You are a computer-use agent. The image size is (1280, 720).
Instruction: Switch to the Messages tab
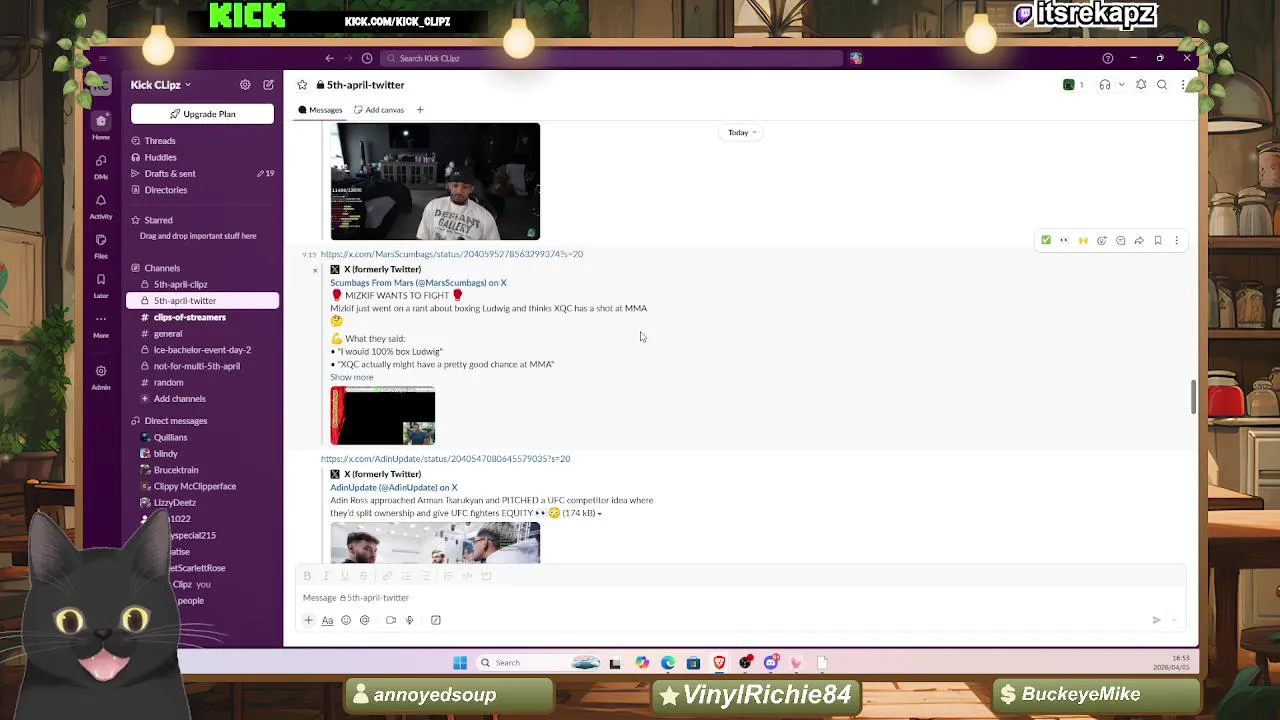click(x=320, y=110)
